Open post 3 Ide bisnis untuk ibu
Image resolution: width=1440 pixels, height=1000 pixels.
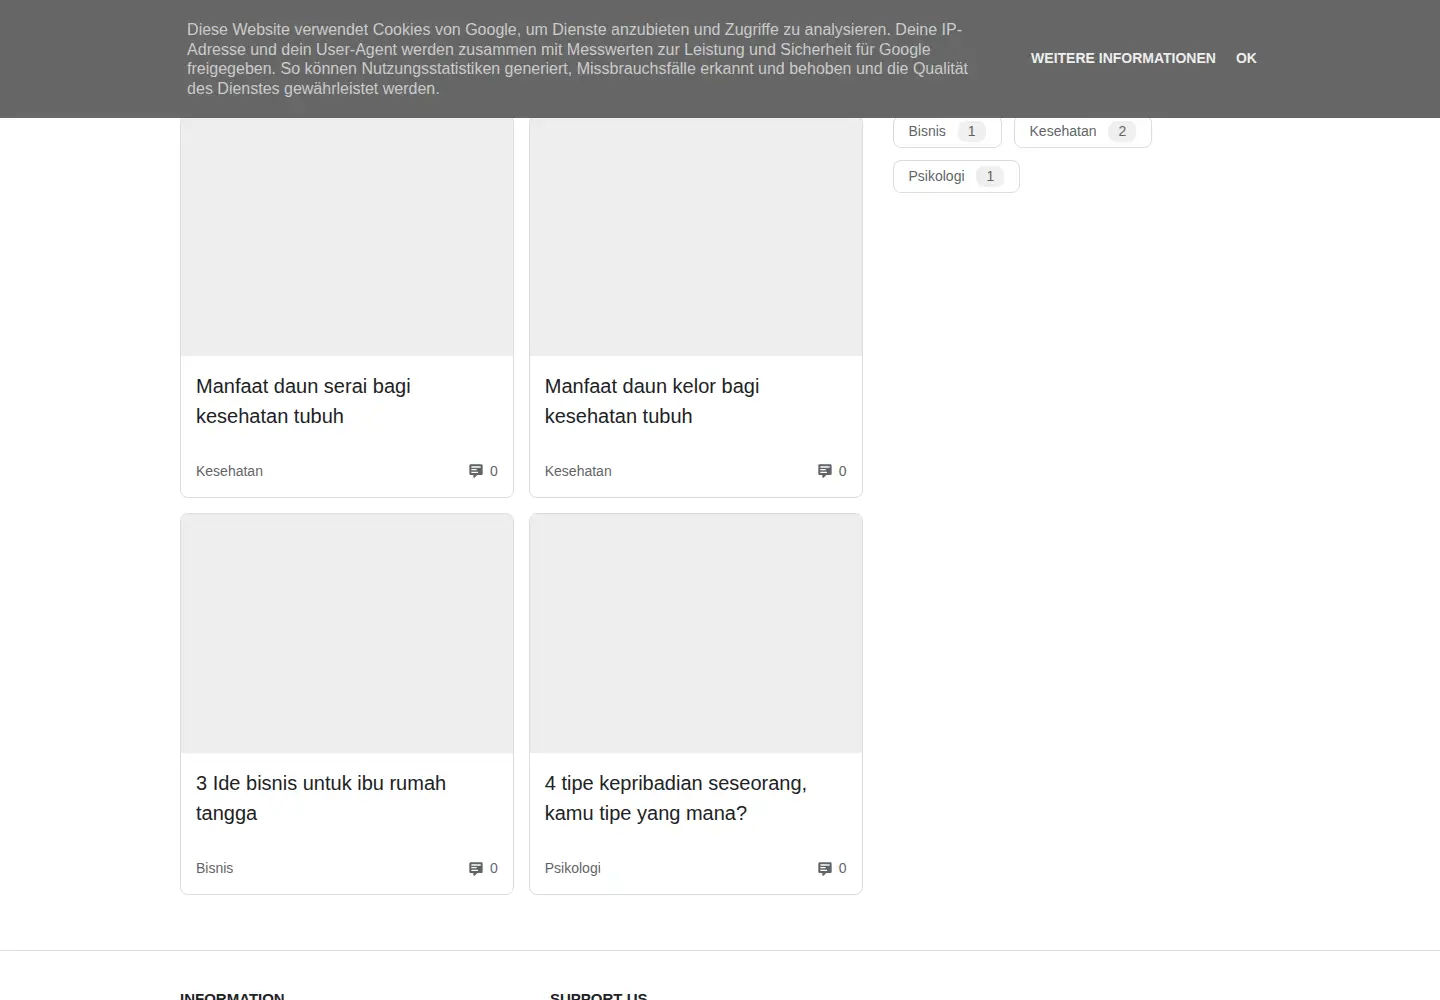tap(321, 798)
